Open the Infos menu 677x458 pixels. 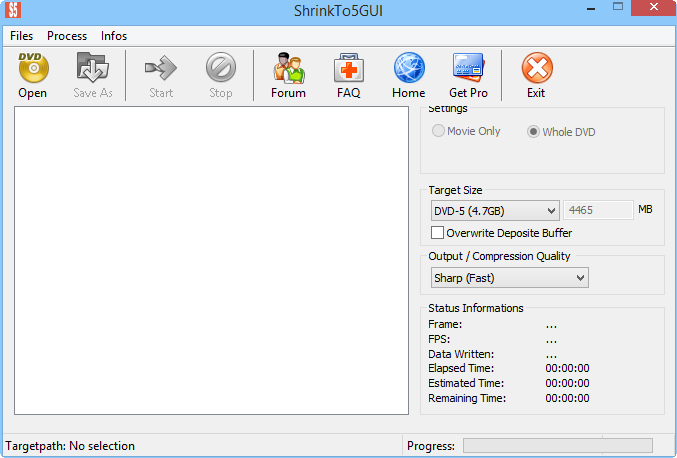(x=114, y=36)
